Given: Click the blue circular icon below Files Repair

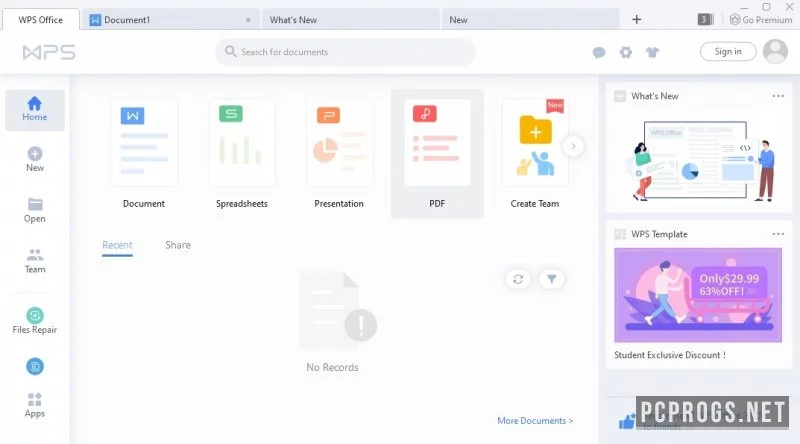Looking at the screenshot, I should pos(35,366).
